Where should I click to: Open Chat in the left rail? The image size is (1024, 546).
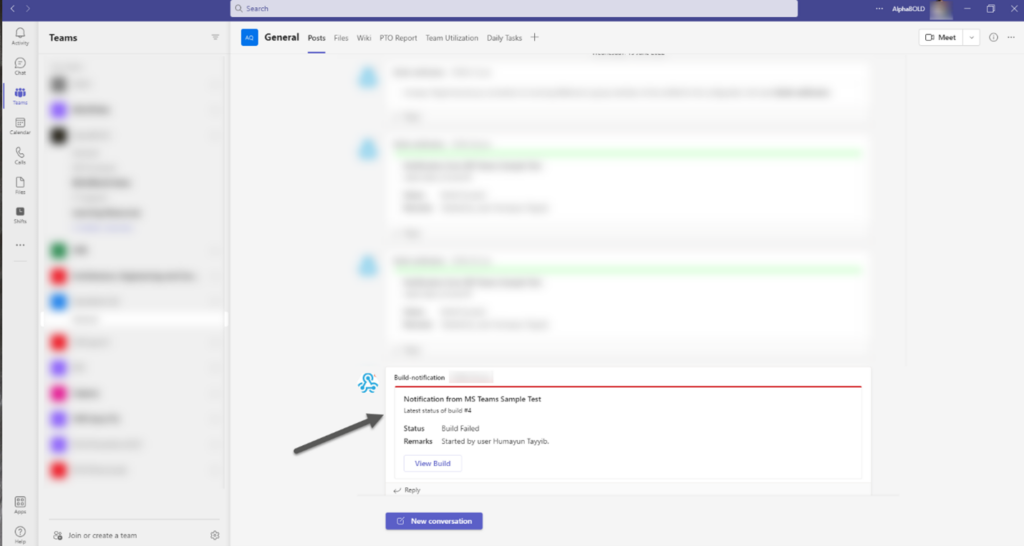tap(20, 66)
